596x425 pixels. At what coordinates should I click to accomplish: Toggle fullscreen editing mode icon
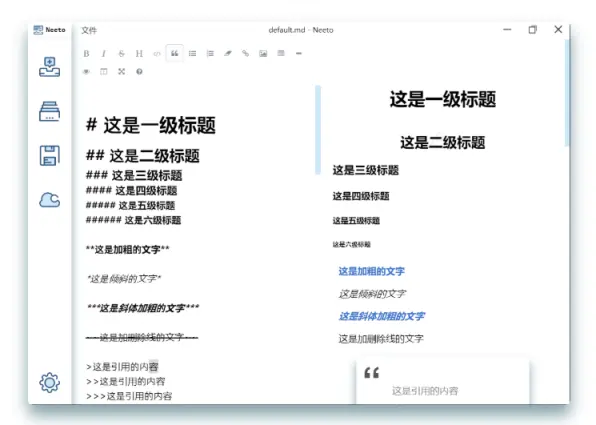(121, 71)
